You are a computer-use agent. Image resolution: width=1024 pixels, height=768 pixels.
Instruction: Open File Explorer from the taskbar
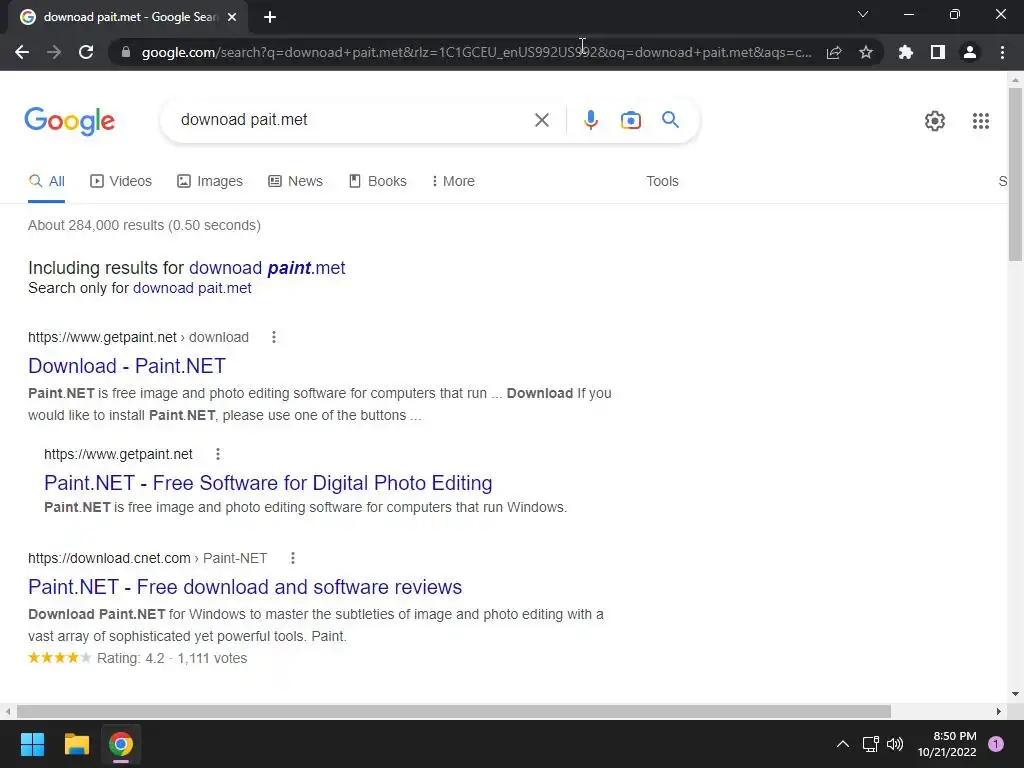(x=76, y=744)
